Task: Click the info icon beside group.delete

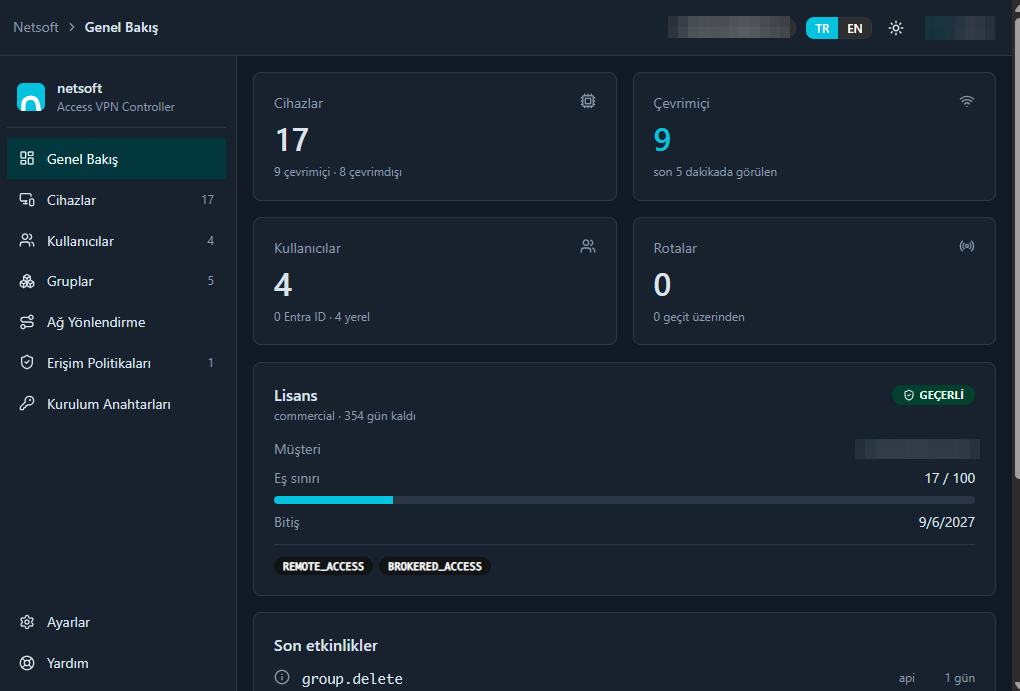Action: pyautogui.click(x=282, y=677)
